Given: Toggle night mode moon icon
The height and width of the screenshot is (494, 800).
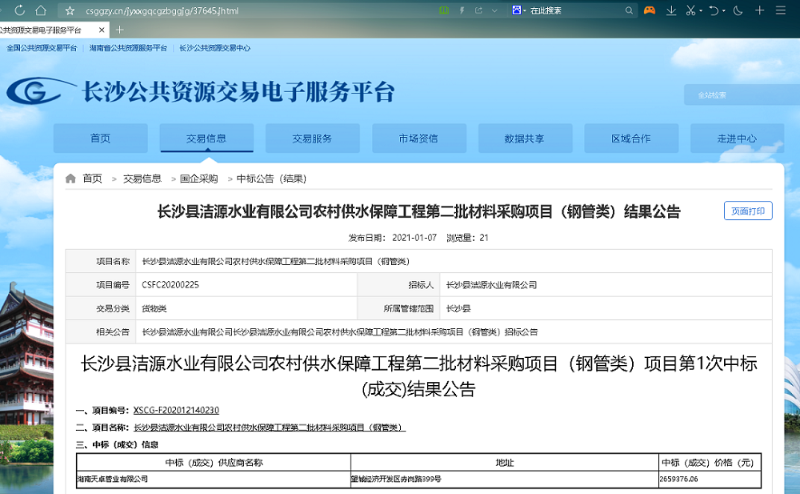Looking at the screenshot, I should [738, 10].
